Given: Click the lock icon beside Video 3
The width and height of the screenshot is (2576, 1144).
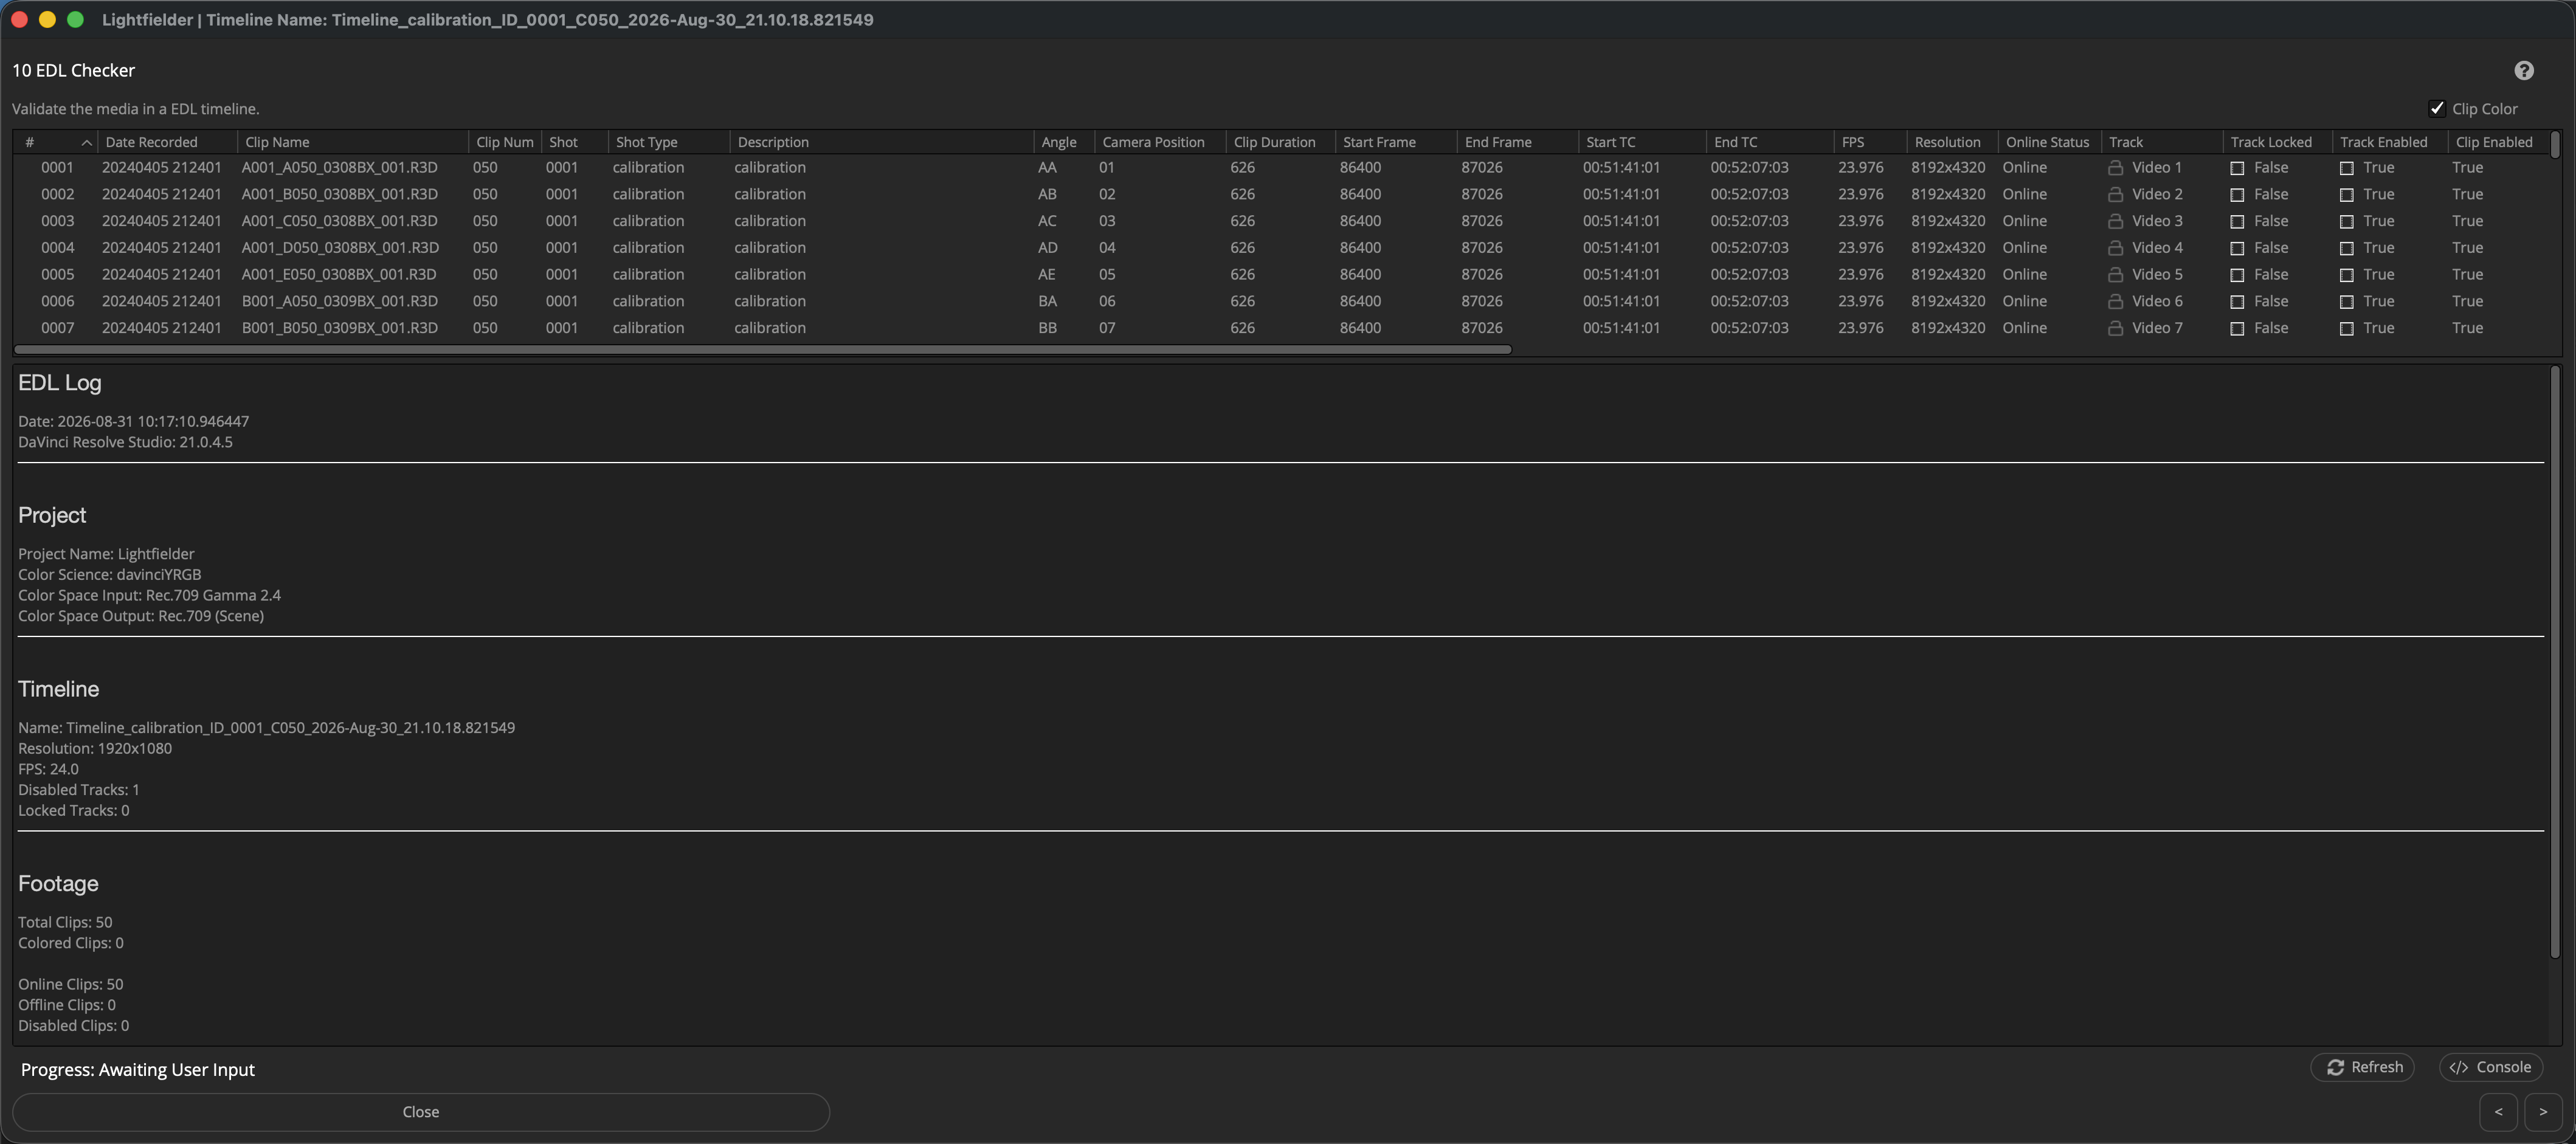Looking at the screenshot, I should 2115,221.
